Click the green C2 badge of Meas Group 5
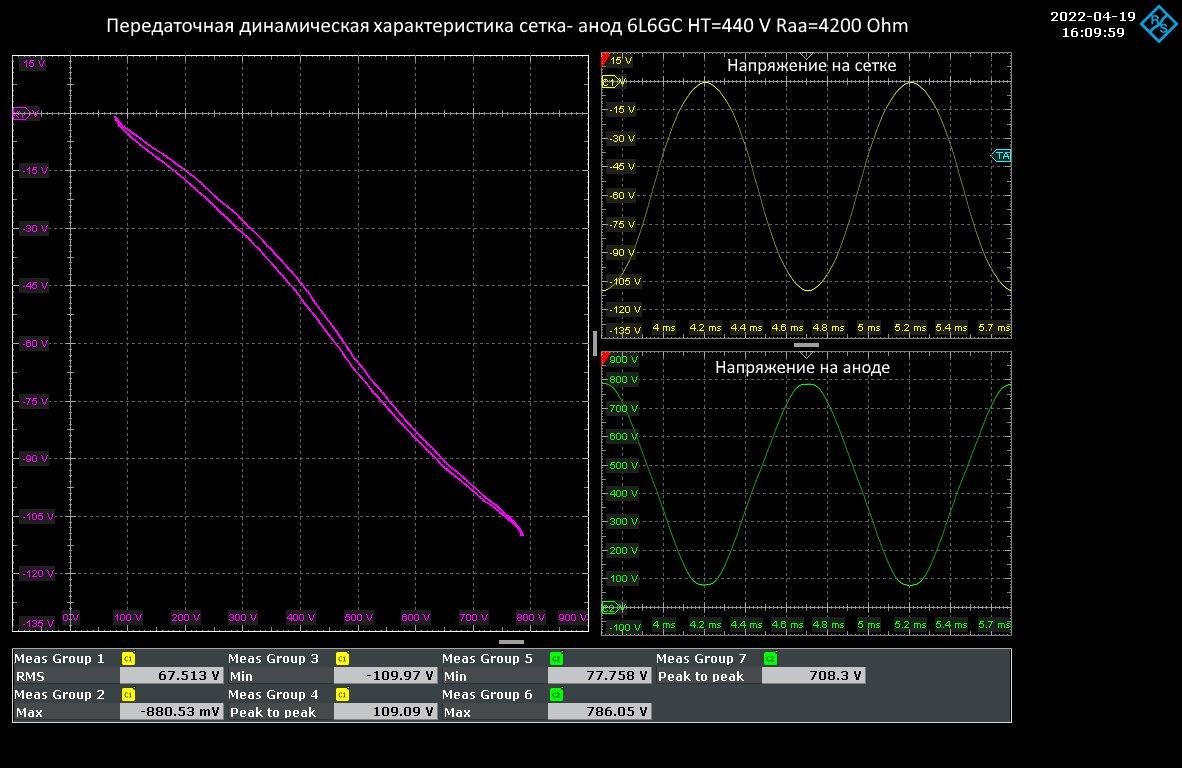This screenshot has height=768, width=1182. tap(556, 659)
